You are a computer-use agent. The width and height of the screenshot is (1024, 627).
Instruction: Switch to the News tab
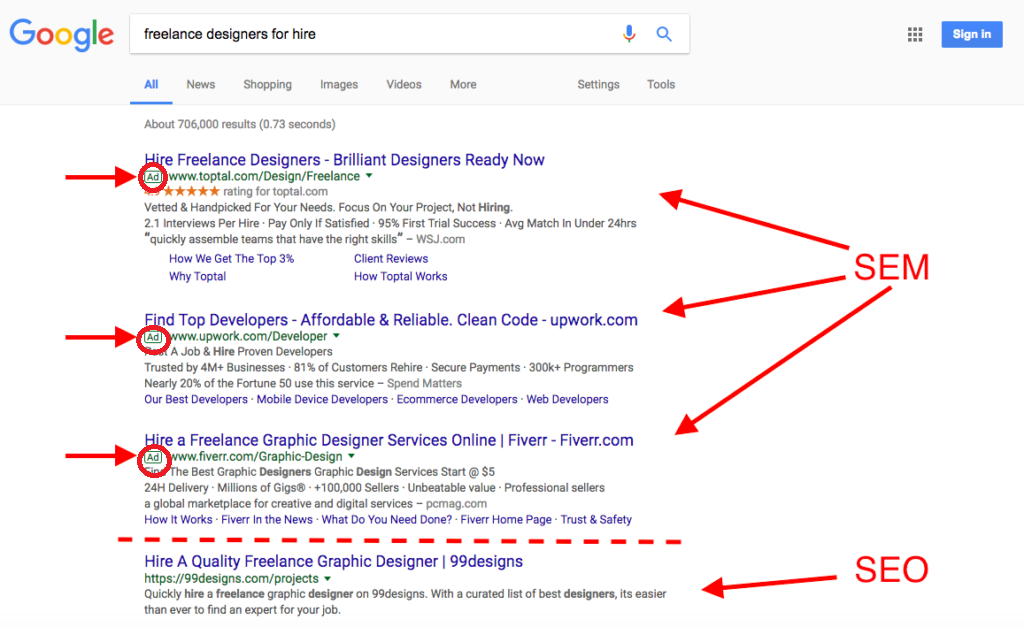200,84
